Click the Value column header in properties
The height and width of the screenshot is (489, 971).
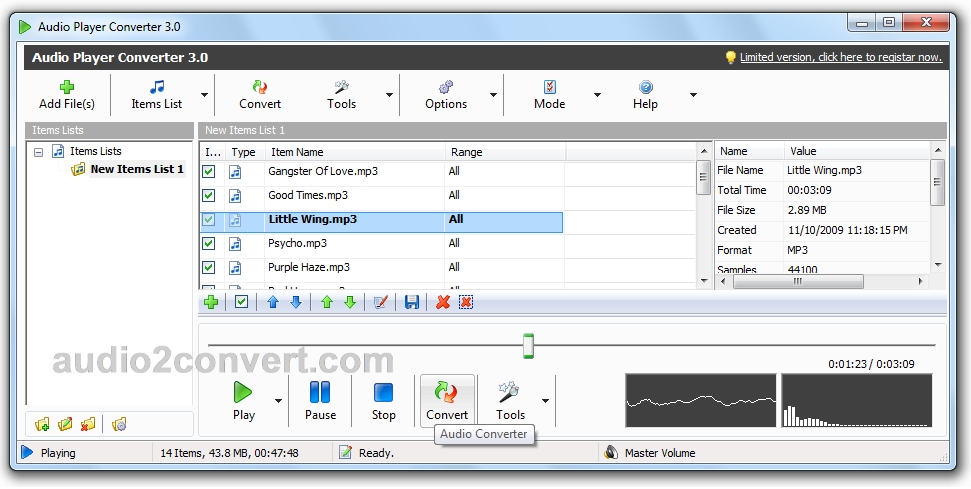(857, 151)
